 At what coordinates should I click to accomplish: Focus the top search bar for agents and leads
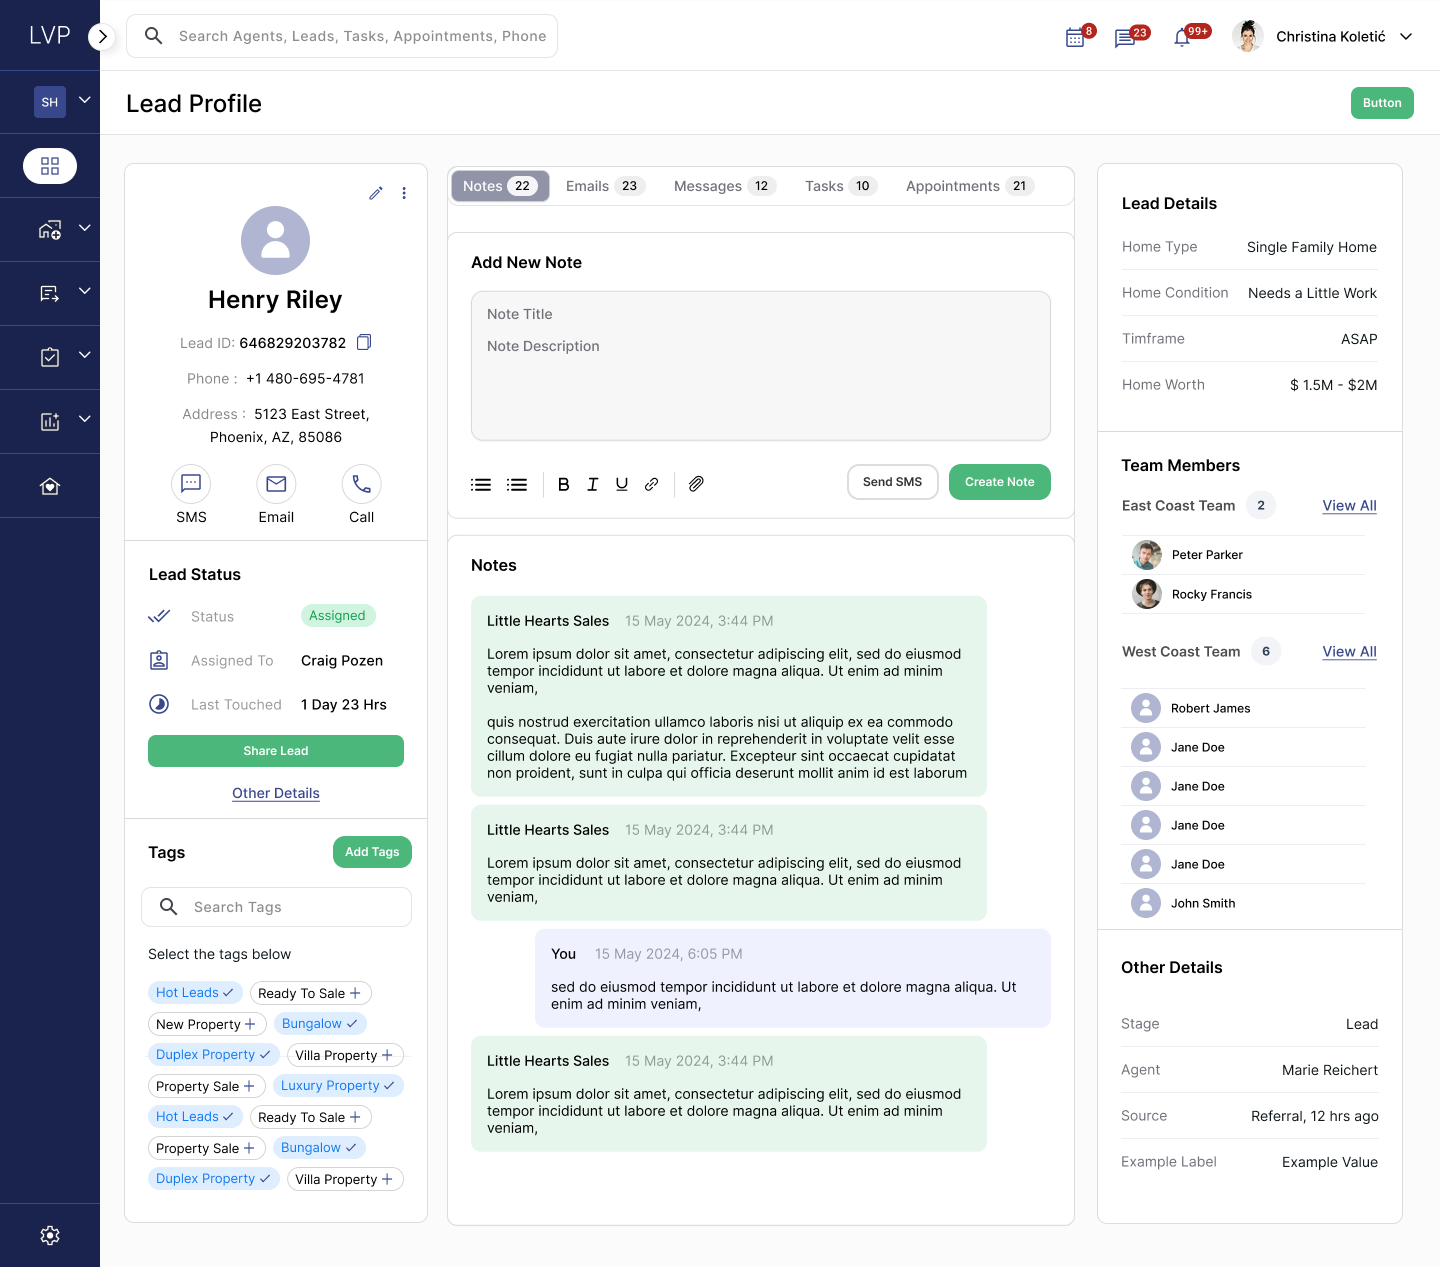click(342, 36)
